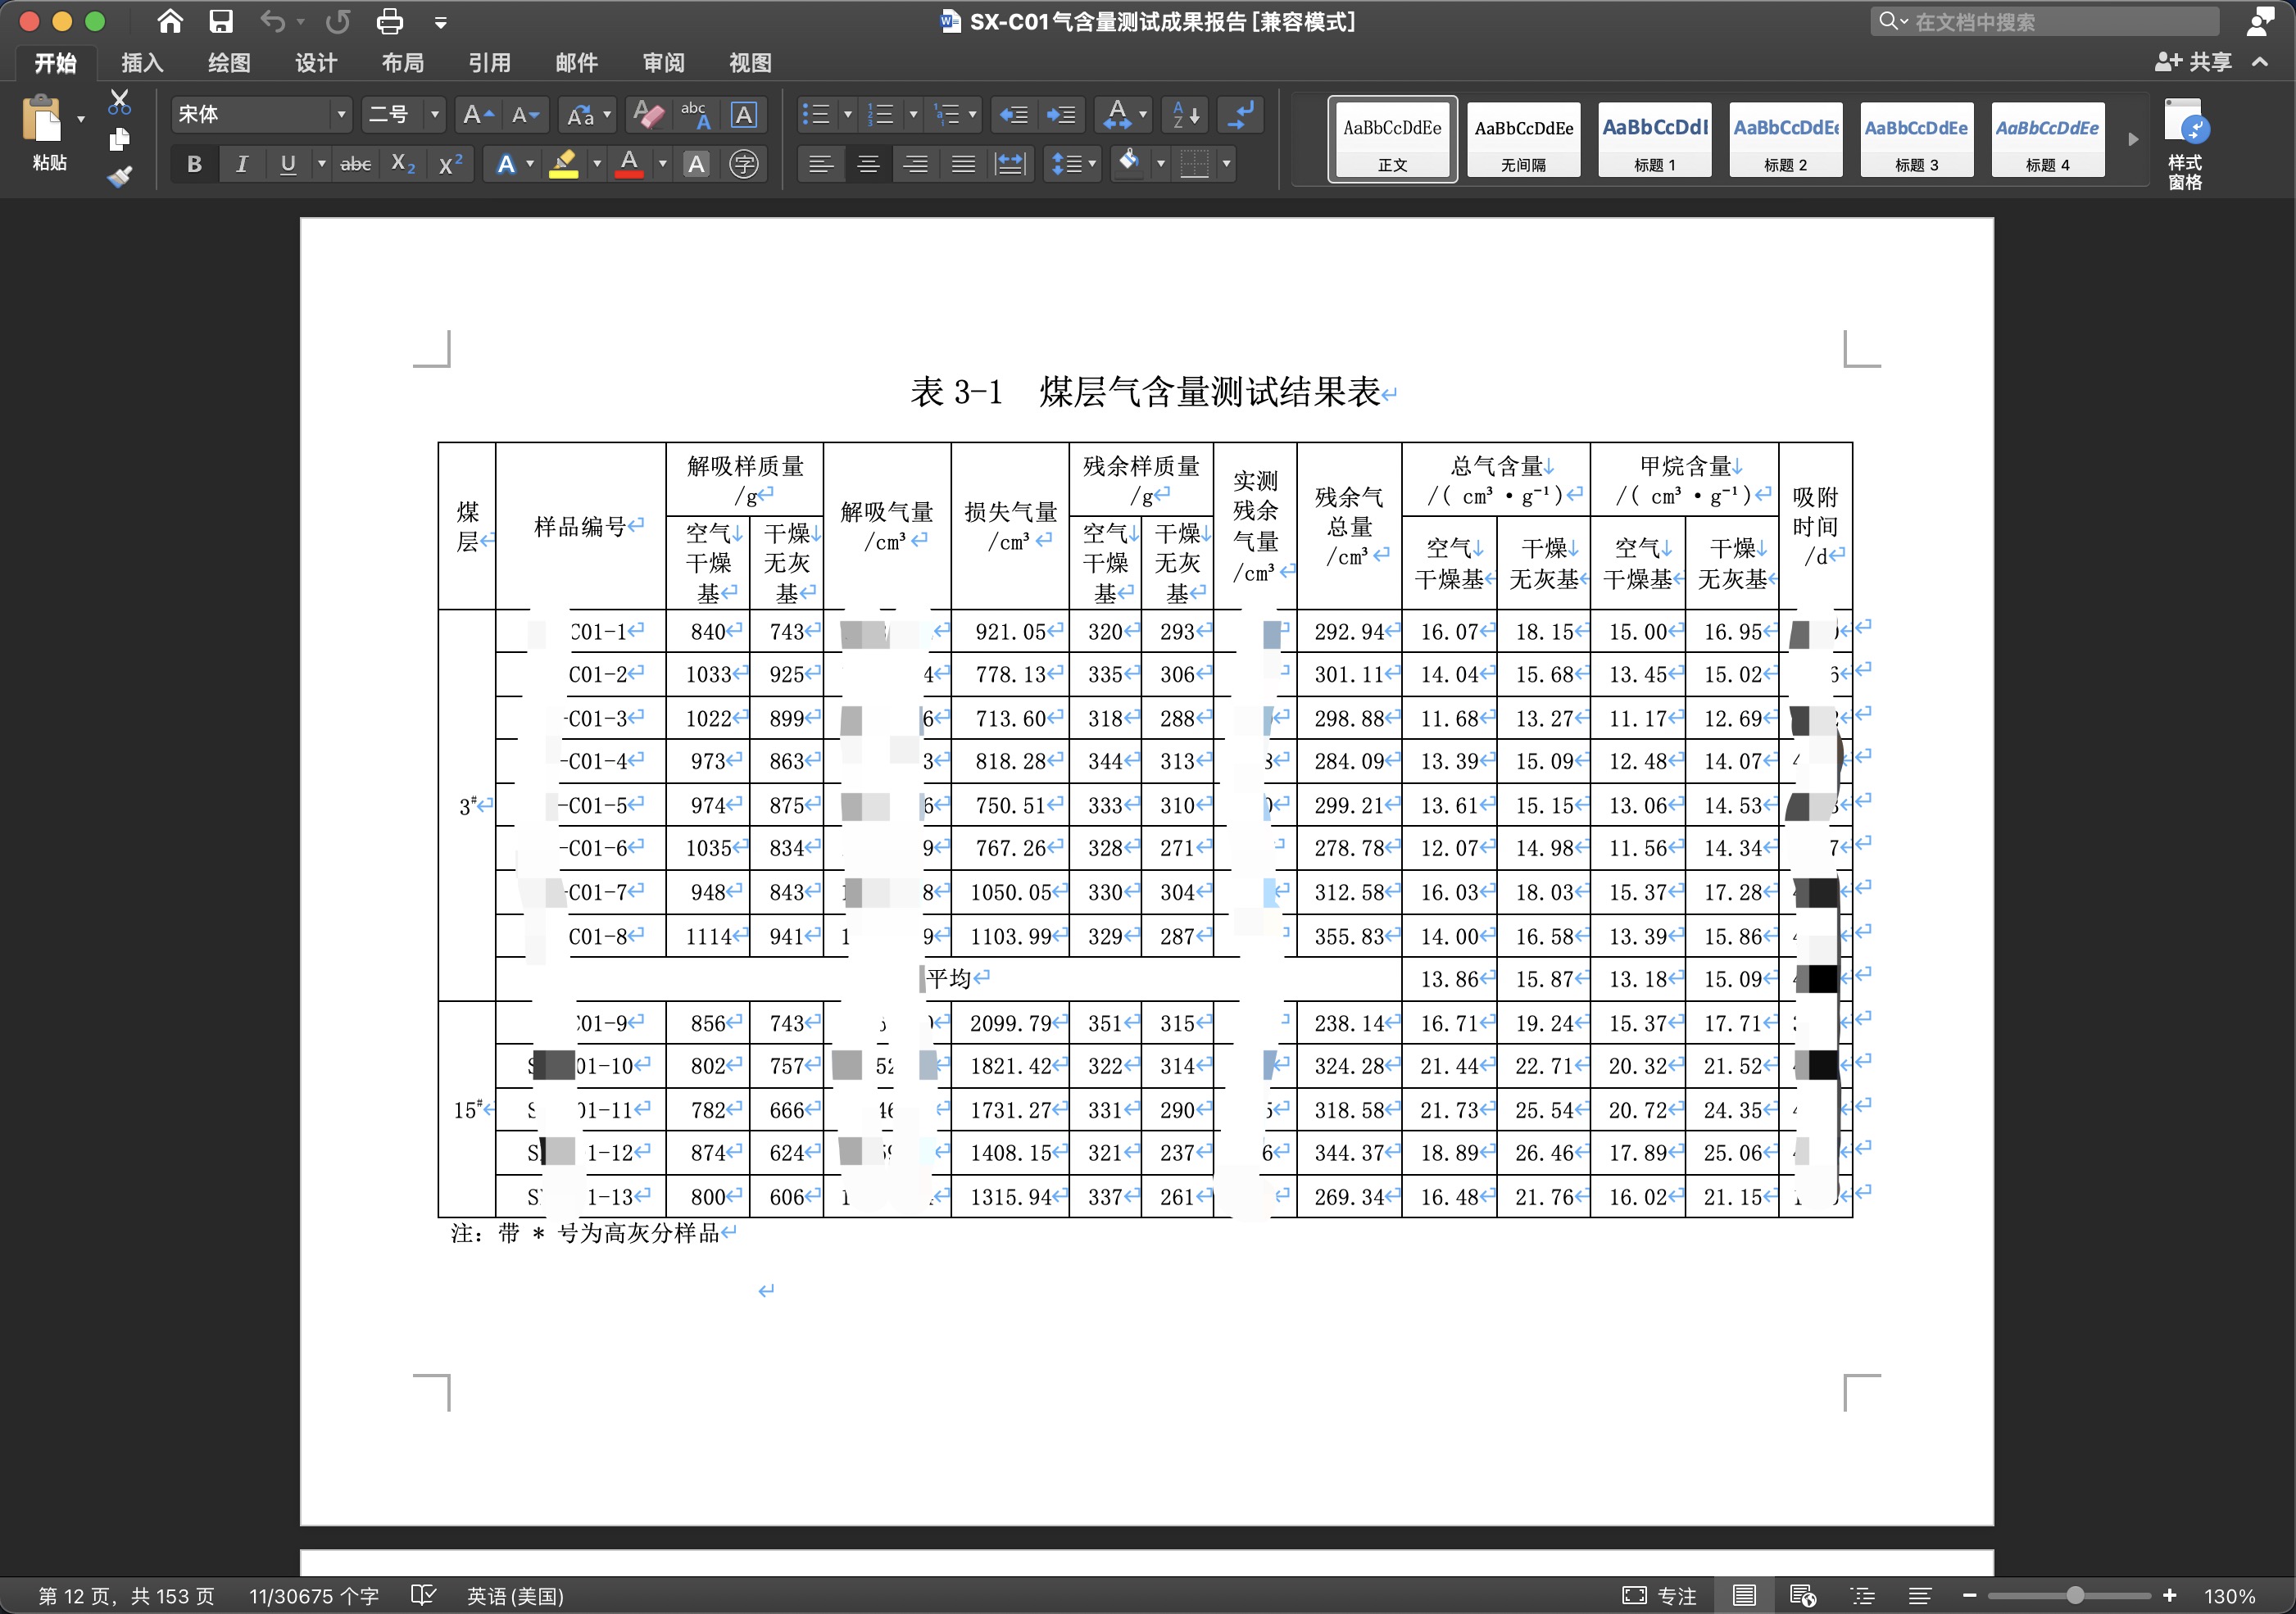Screen dimensions: 2296x1614
Task: Align text right
Action: click(916, 164)
